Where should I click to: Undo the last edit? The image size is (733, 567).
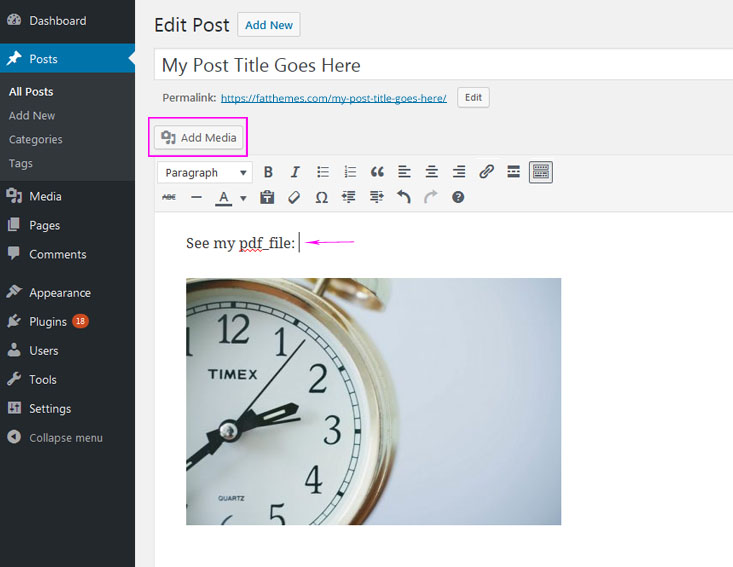(x=403, y=197)
